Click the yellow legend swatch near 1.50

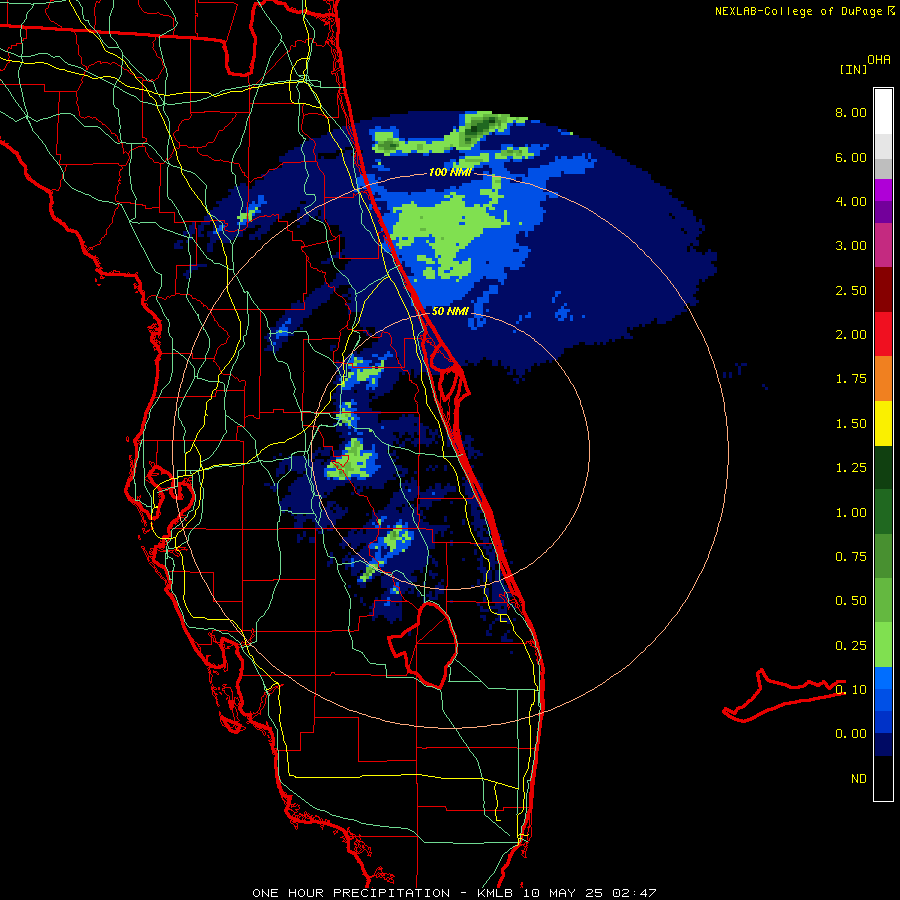click(x=883, y=423)
